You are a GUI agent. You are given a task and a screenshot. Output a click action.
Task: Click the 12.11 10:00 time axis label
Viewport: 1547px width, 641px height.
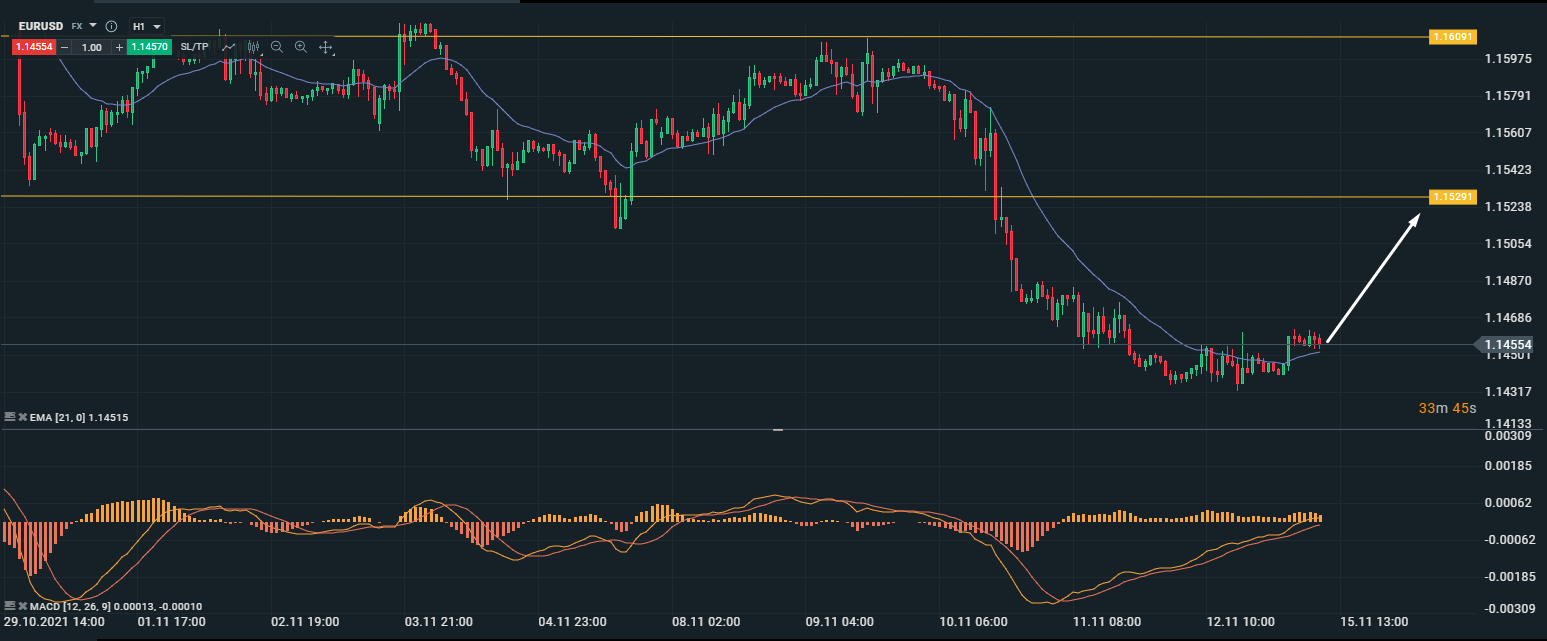[x=1241, y=622]
